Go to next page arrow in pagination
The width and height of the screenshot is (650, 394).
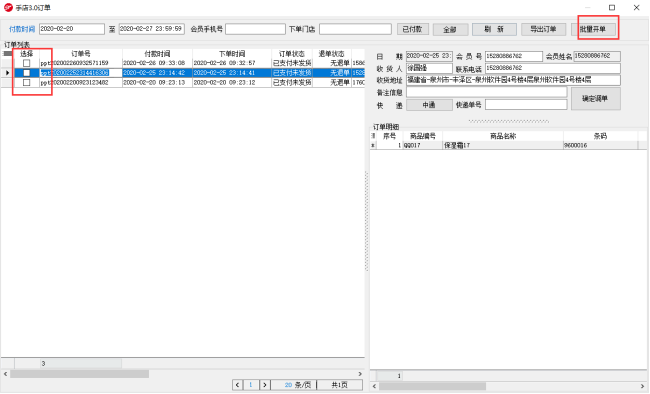[264, 385]
